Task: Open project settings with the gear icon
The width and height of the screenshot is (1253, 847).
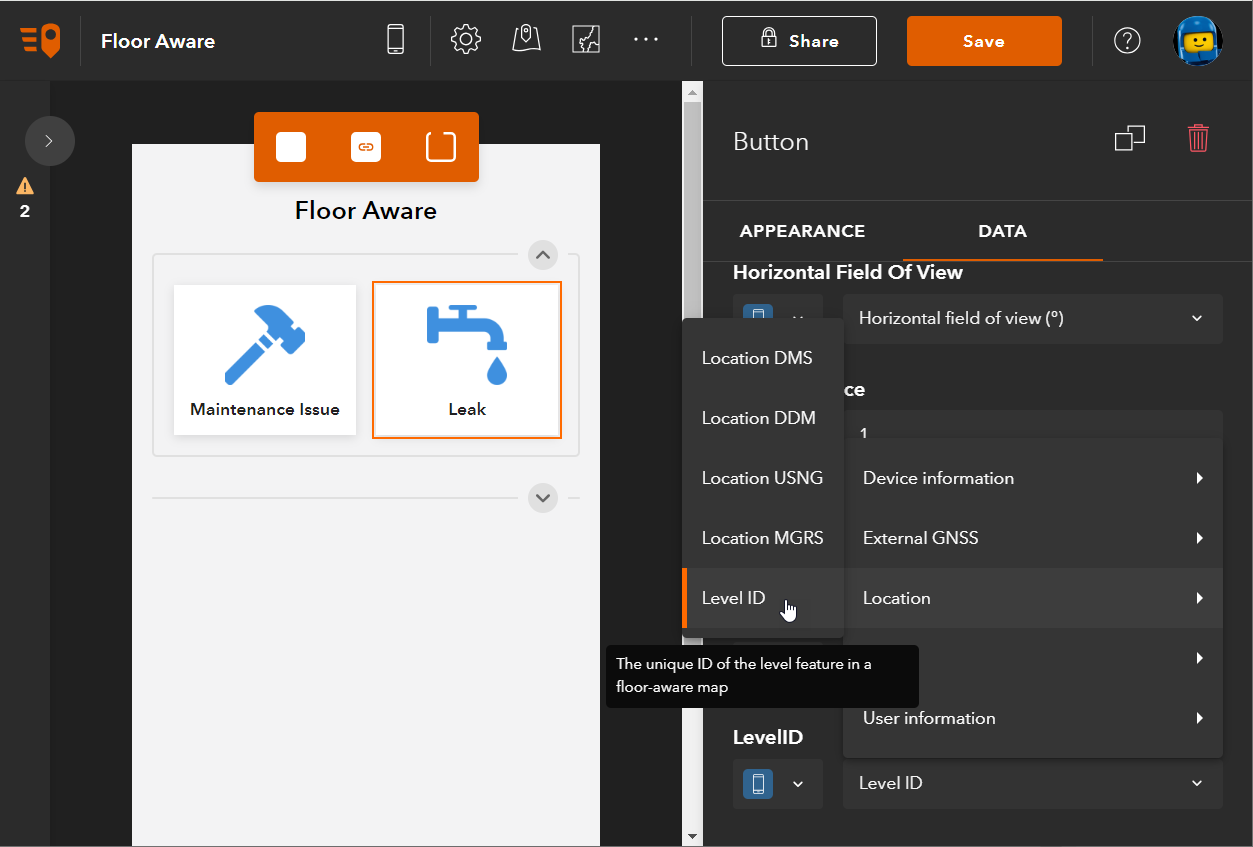Action: [x=465, y=40]
